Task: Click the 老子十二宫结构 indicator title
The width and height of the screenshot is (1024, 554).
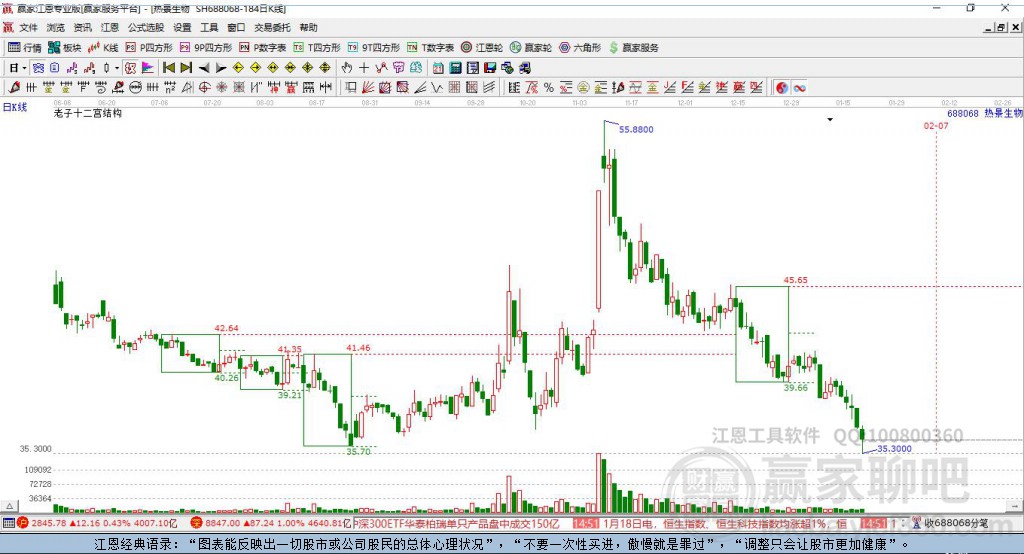Action: [x=88, y=113]
